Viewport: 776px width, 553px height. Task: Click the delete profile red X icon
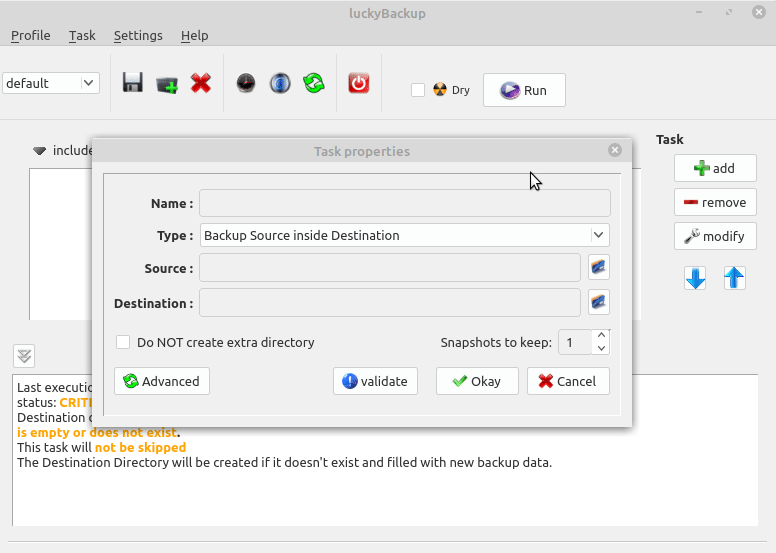[x=201, y=83]
